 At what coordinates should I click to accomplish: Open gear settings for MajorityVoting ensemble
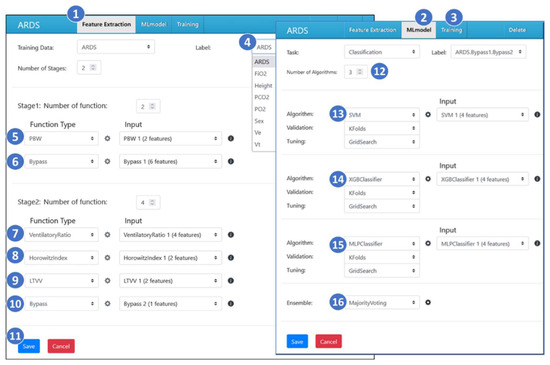pyautogui.click(x=428, y=302)
